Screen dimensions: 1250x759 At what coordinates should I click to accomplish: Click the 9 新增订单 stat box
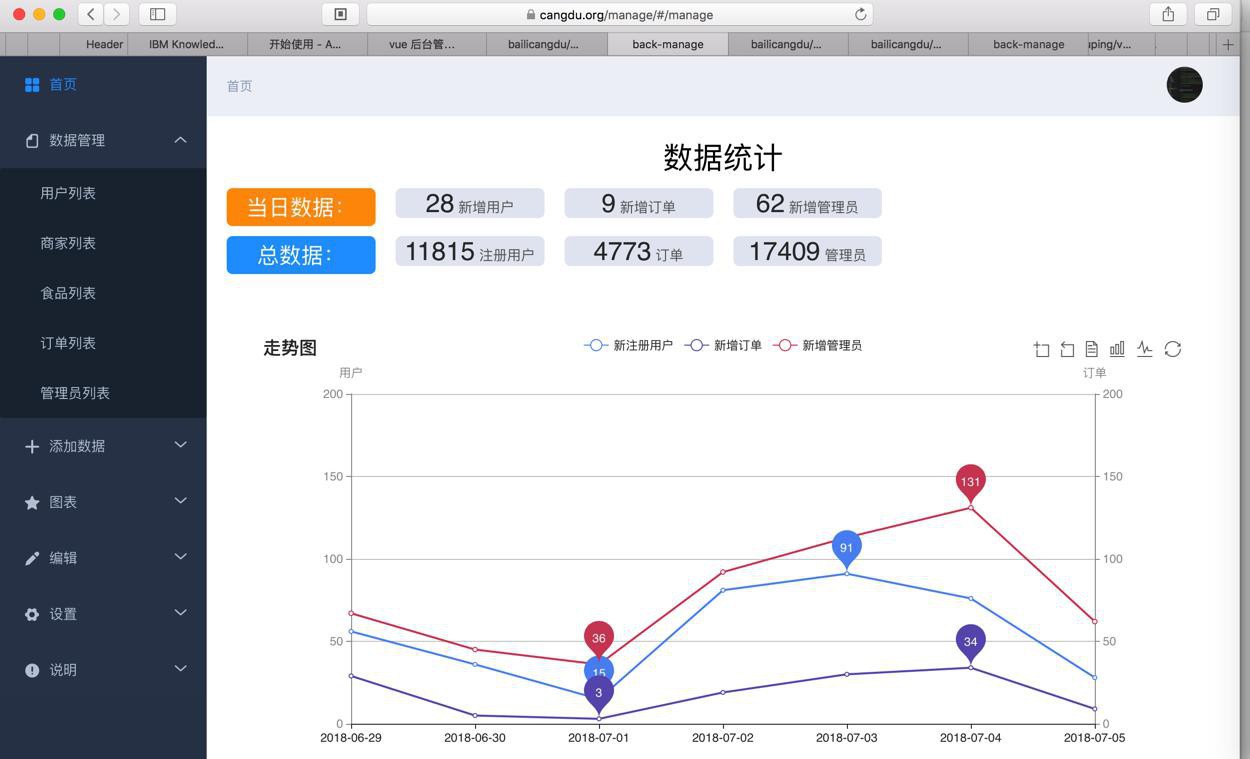(639, 203)
